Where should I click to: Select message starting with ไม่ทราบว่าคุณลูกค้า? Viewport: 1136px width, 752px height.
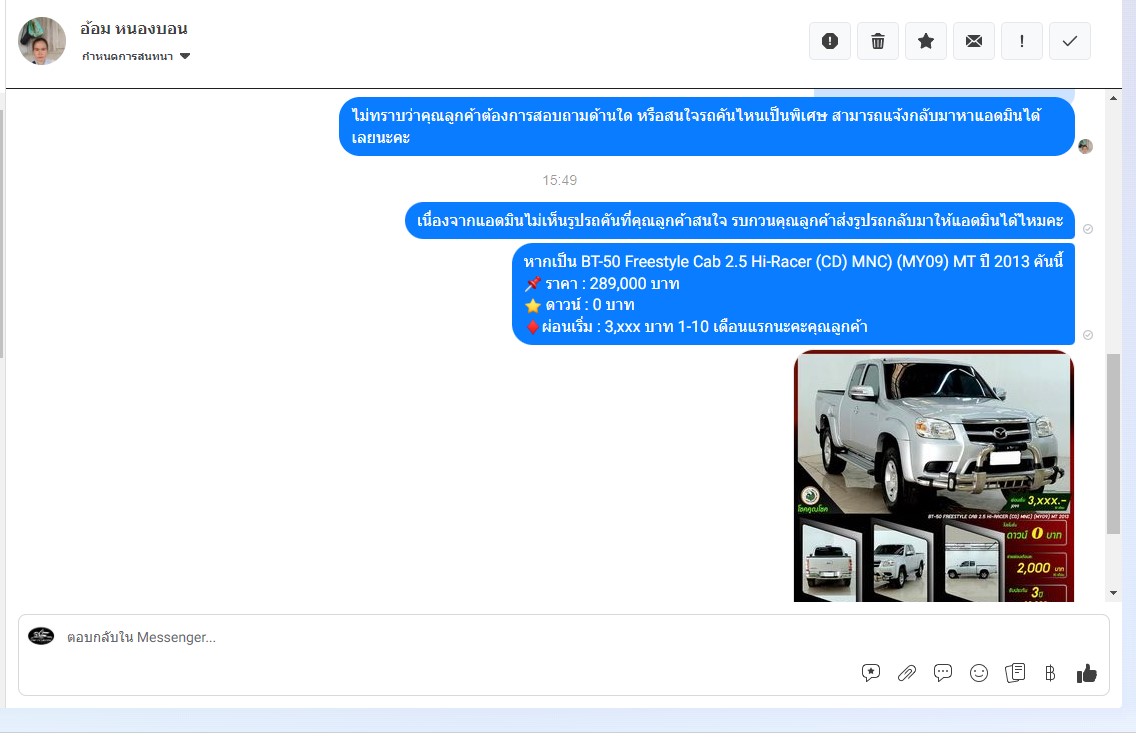(706, 126)
